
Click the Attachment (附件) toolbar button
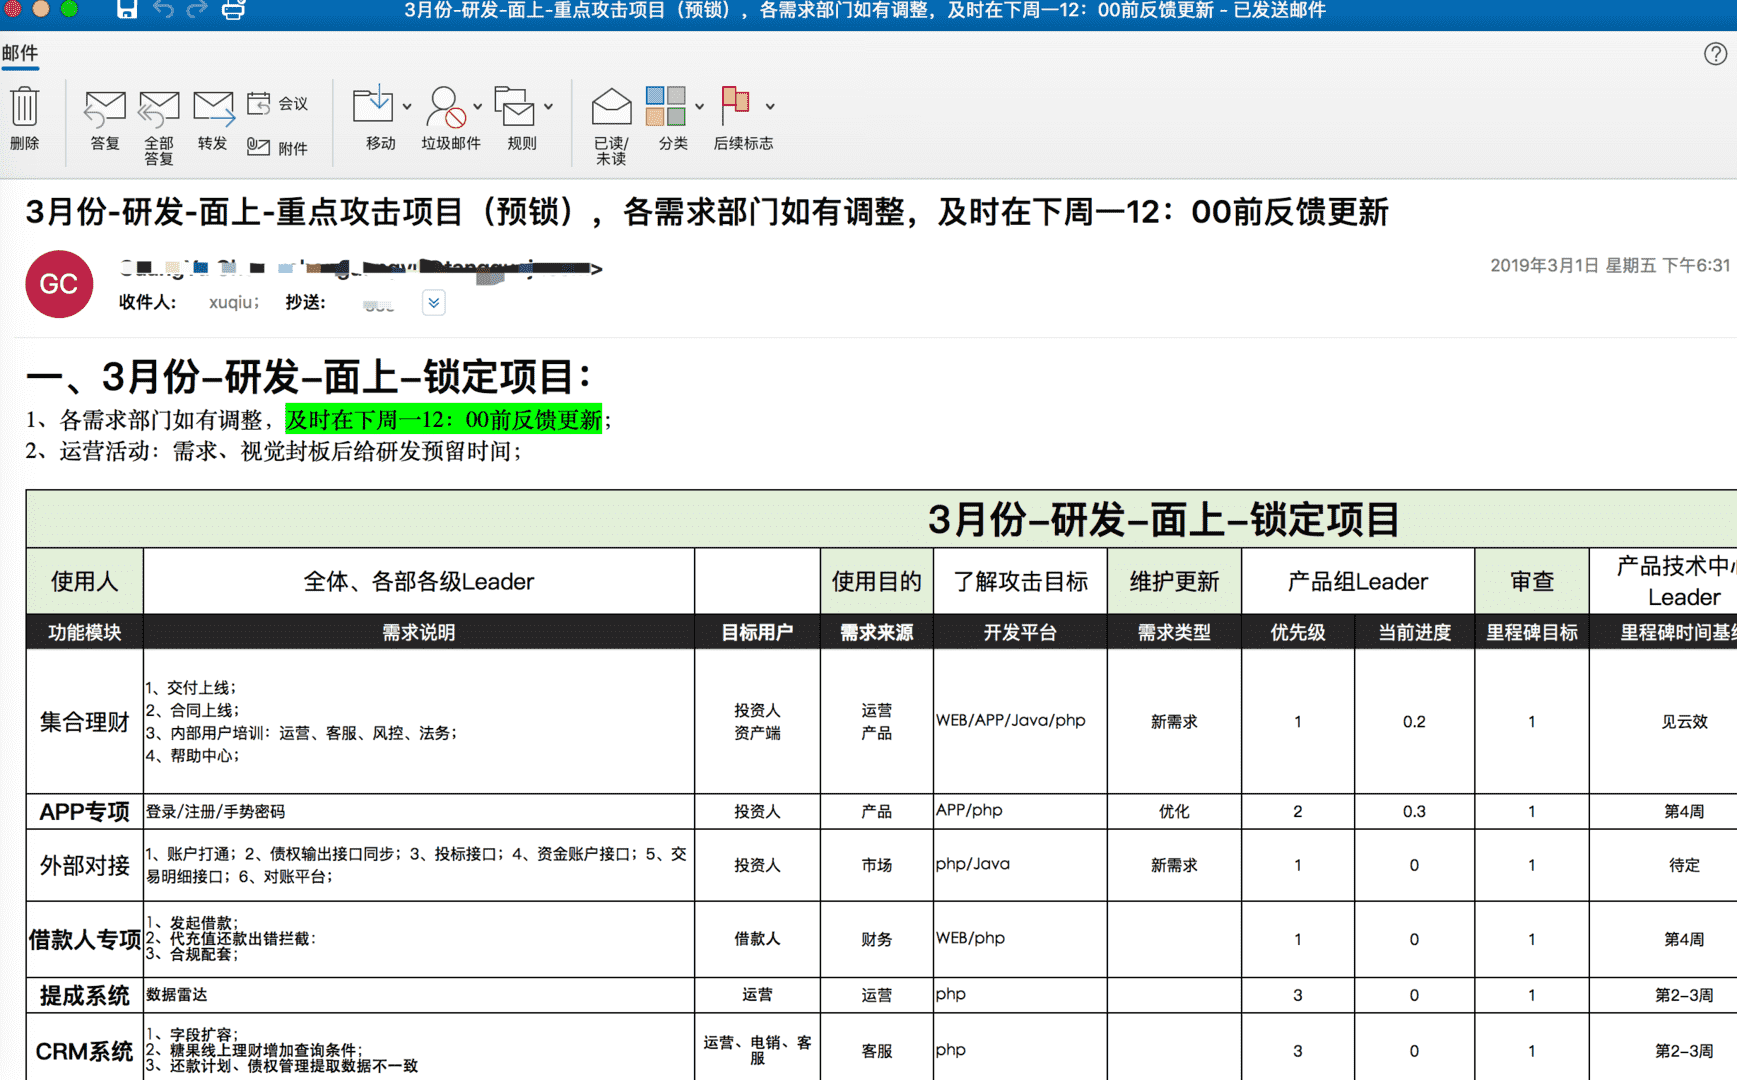(x=278, y=148)
